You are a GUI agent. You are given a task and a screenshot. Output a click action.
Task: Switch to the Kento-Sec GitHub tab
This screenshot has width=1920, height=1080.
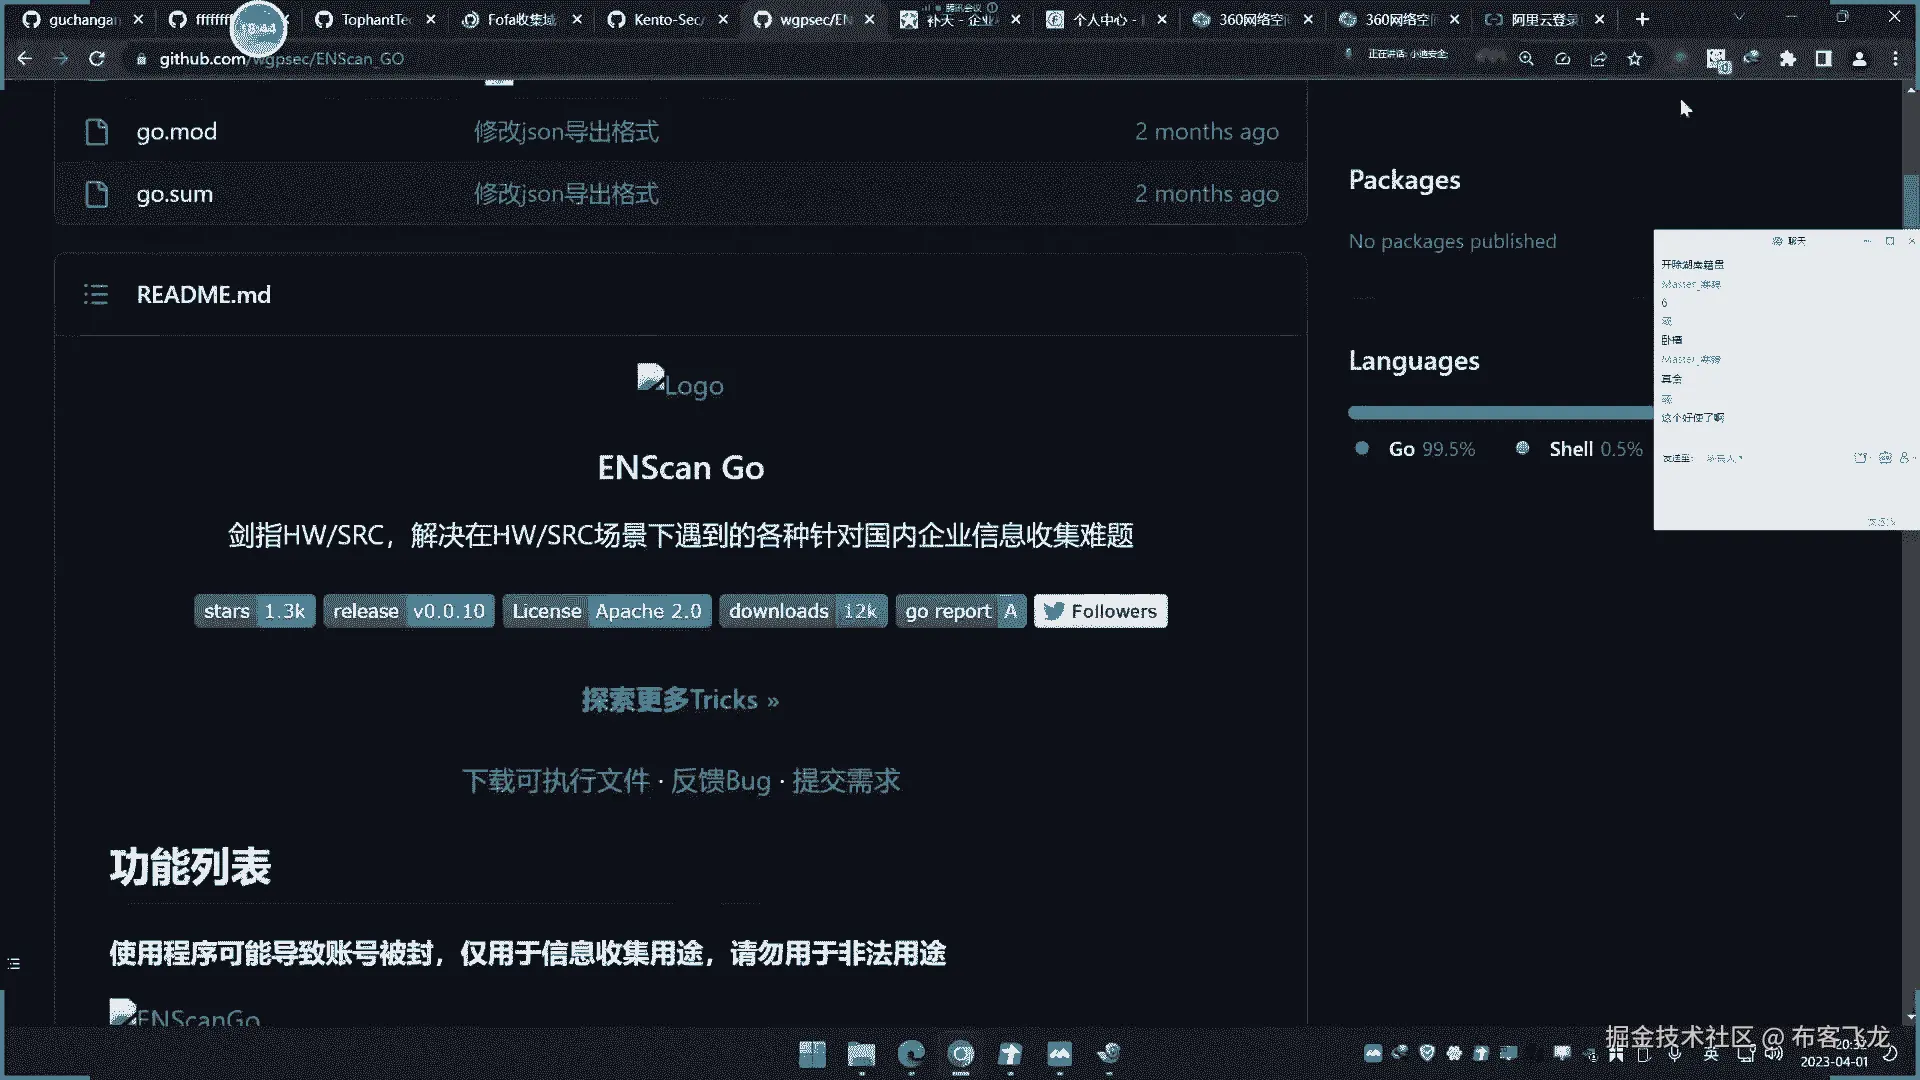(x=668, y=19)
